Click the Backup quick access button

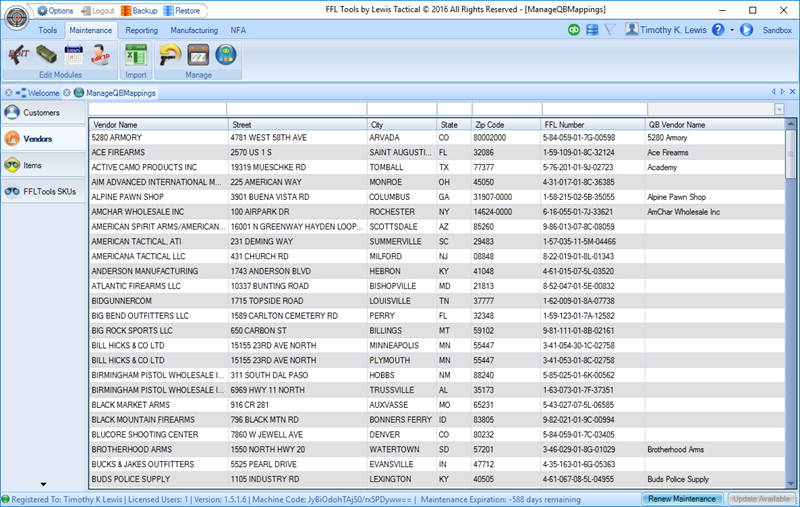pyautogui.click(x=139, y=11)
